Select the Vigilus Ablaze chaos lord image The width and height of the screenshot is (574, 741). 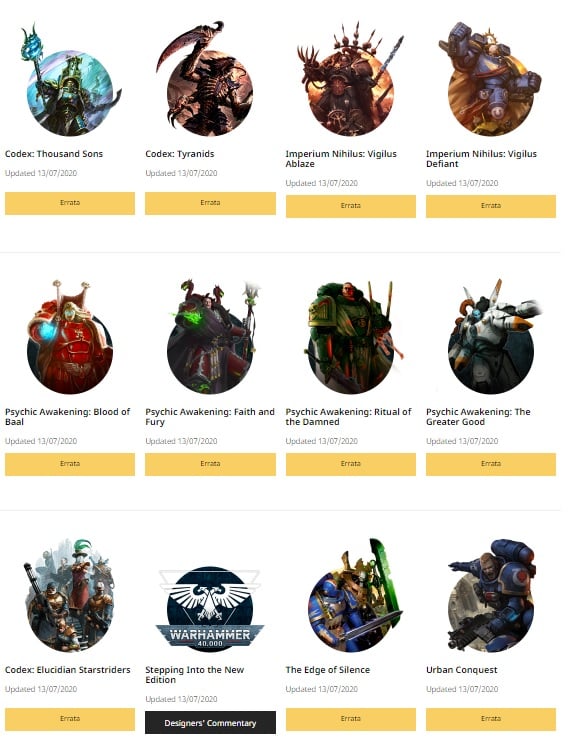[x=351, y=79]
